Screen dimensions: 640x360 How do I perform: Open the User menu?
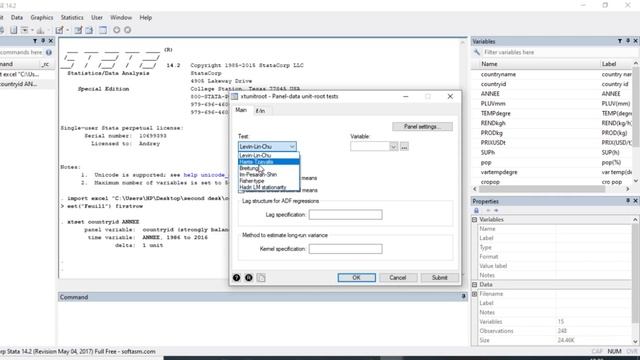(97, 18)
